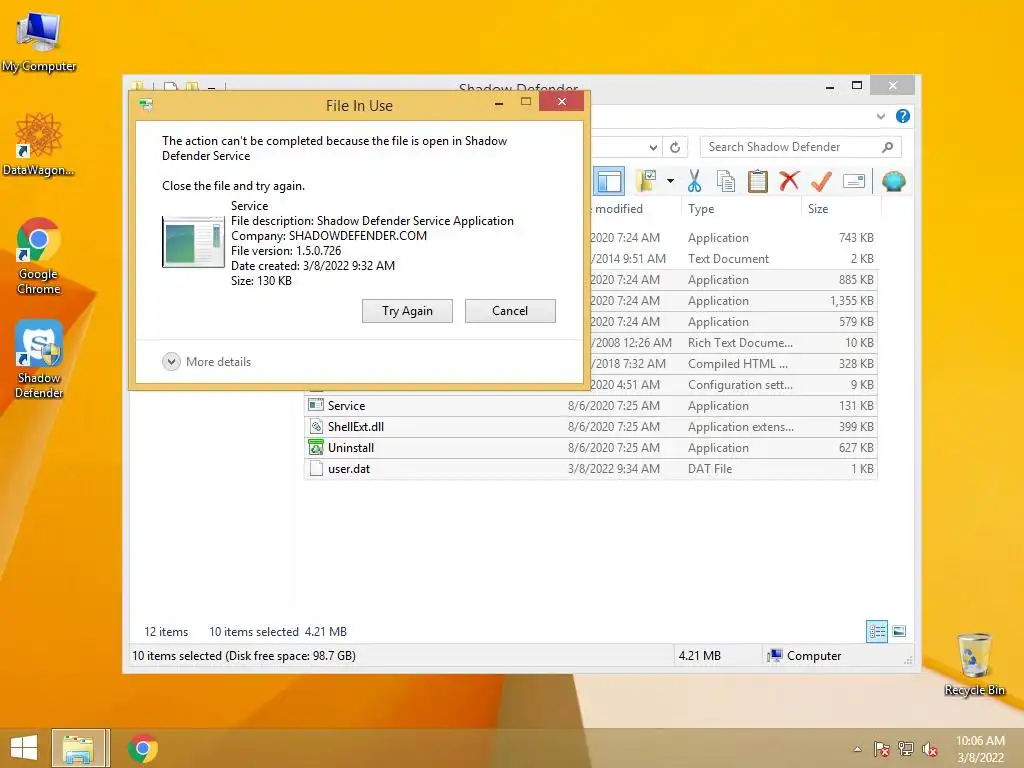Click Compiled HTML type cell
This screenshot has height=768, width=1024.
[738, 364]
